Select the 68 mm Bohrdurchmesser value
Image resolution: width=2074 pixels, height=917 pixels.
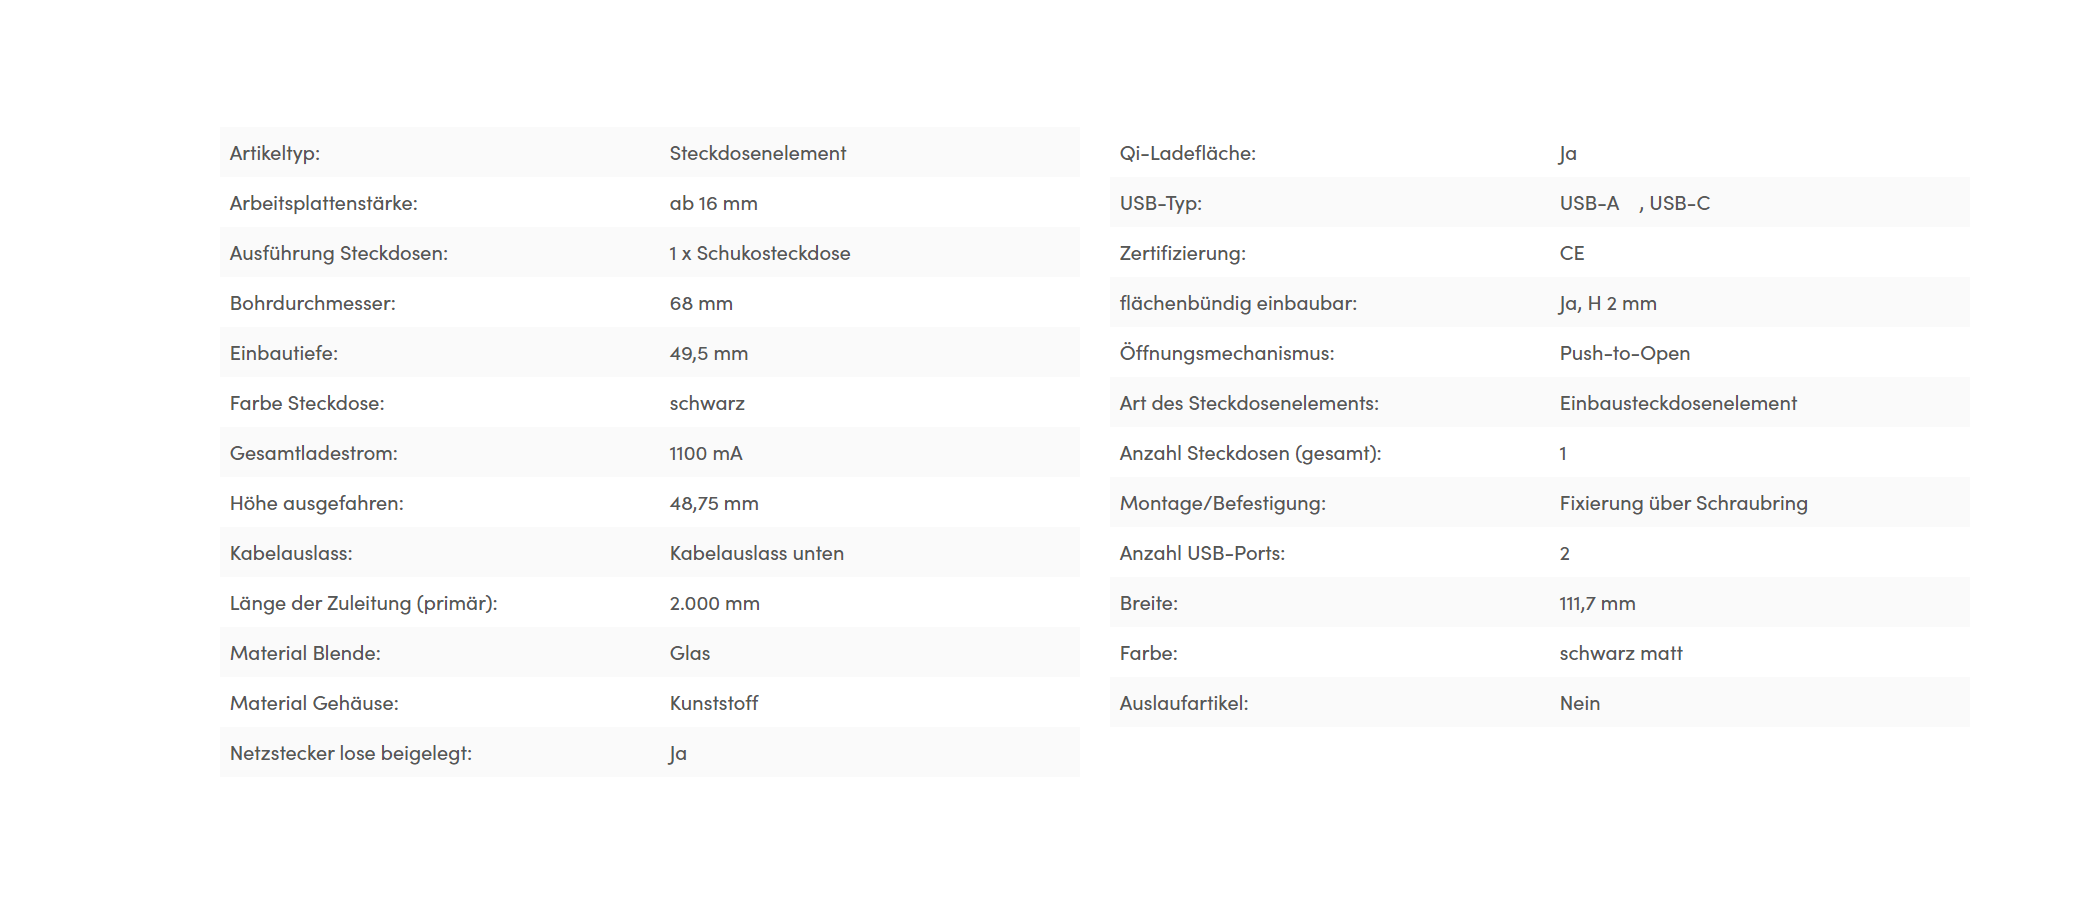(x=701, y=303)
